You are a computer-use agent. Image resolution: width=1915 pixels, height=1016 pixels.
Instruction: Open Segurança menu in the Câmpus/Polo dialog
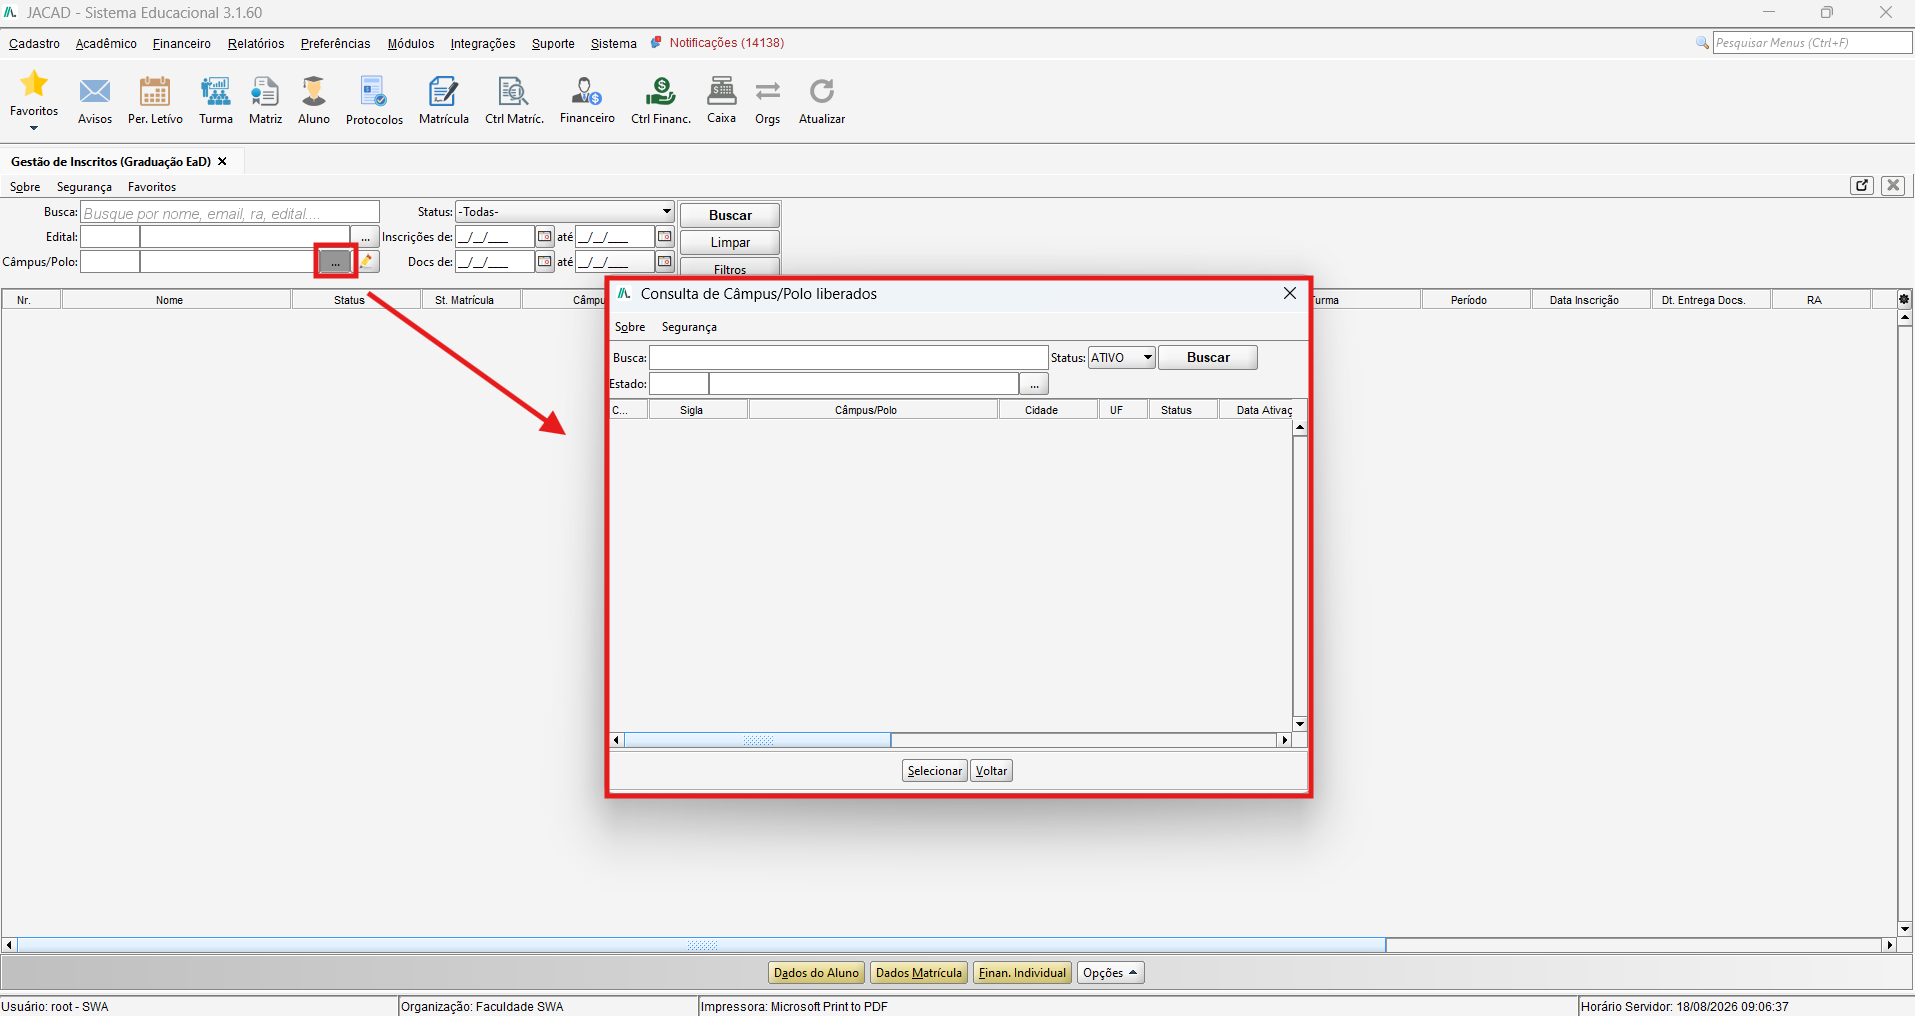coord(689,327)
